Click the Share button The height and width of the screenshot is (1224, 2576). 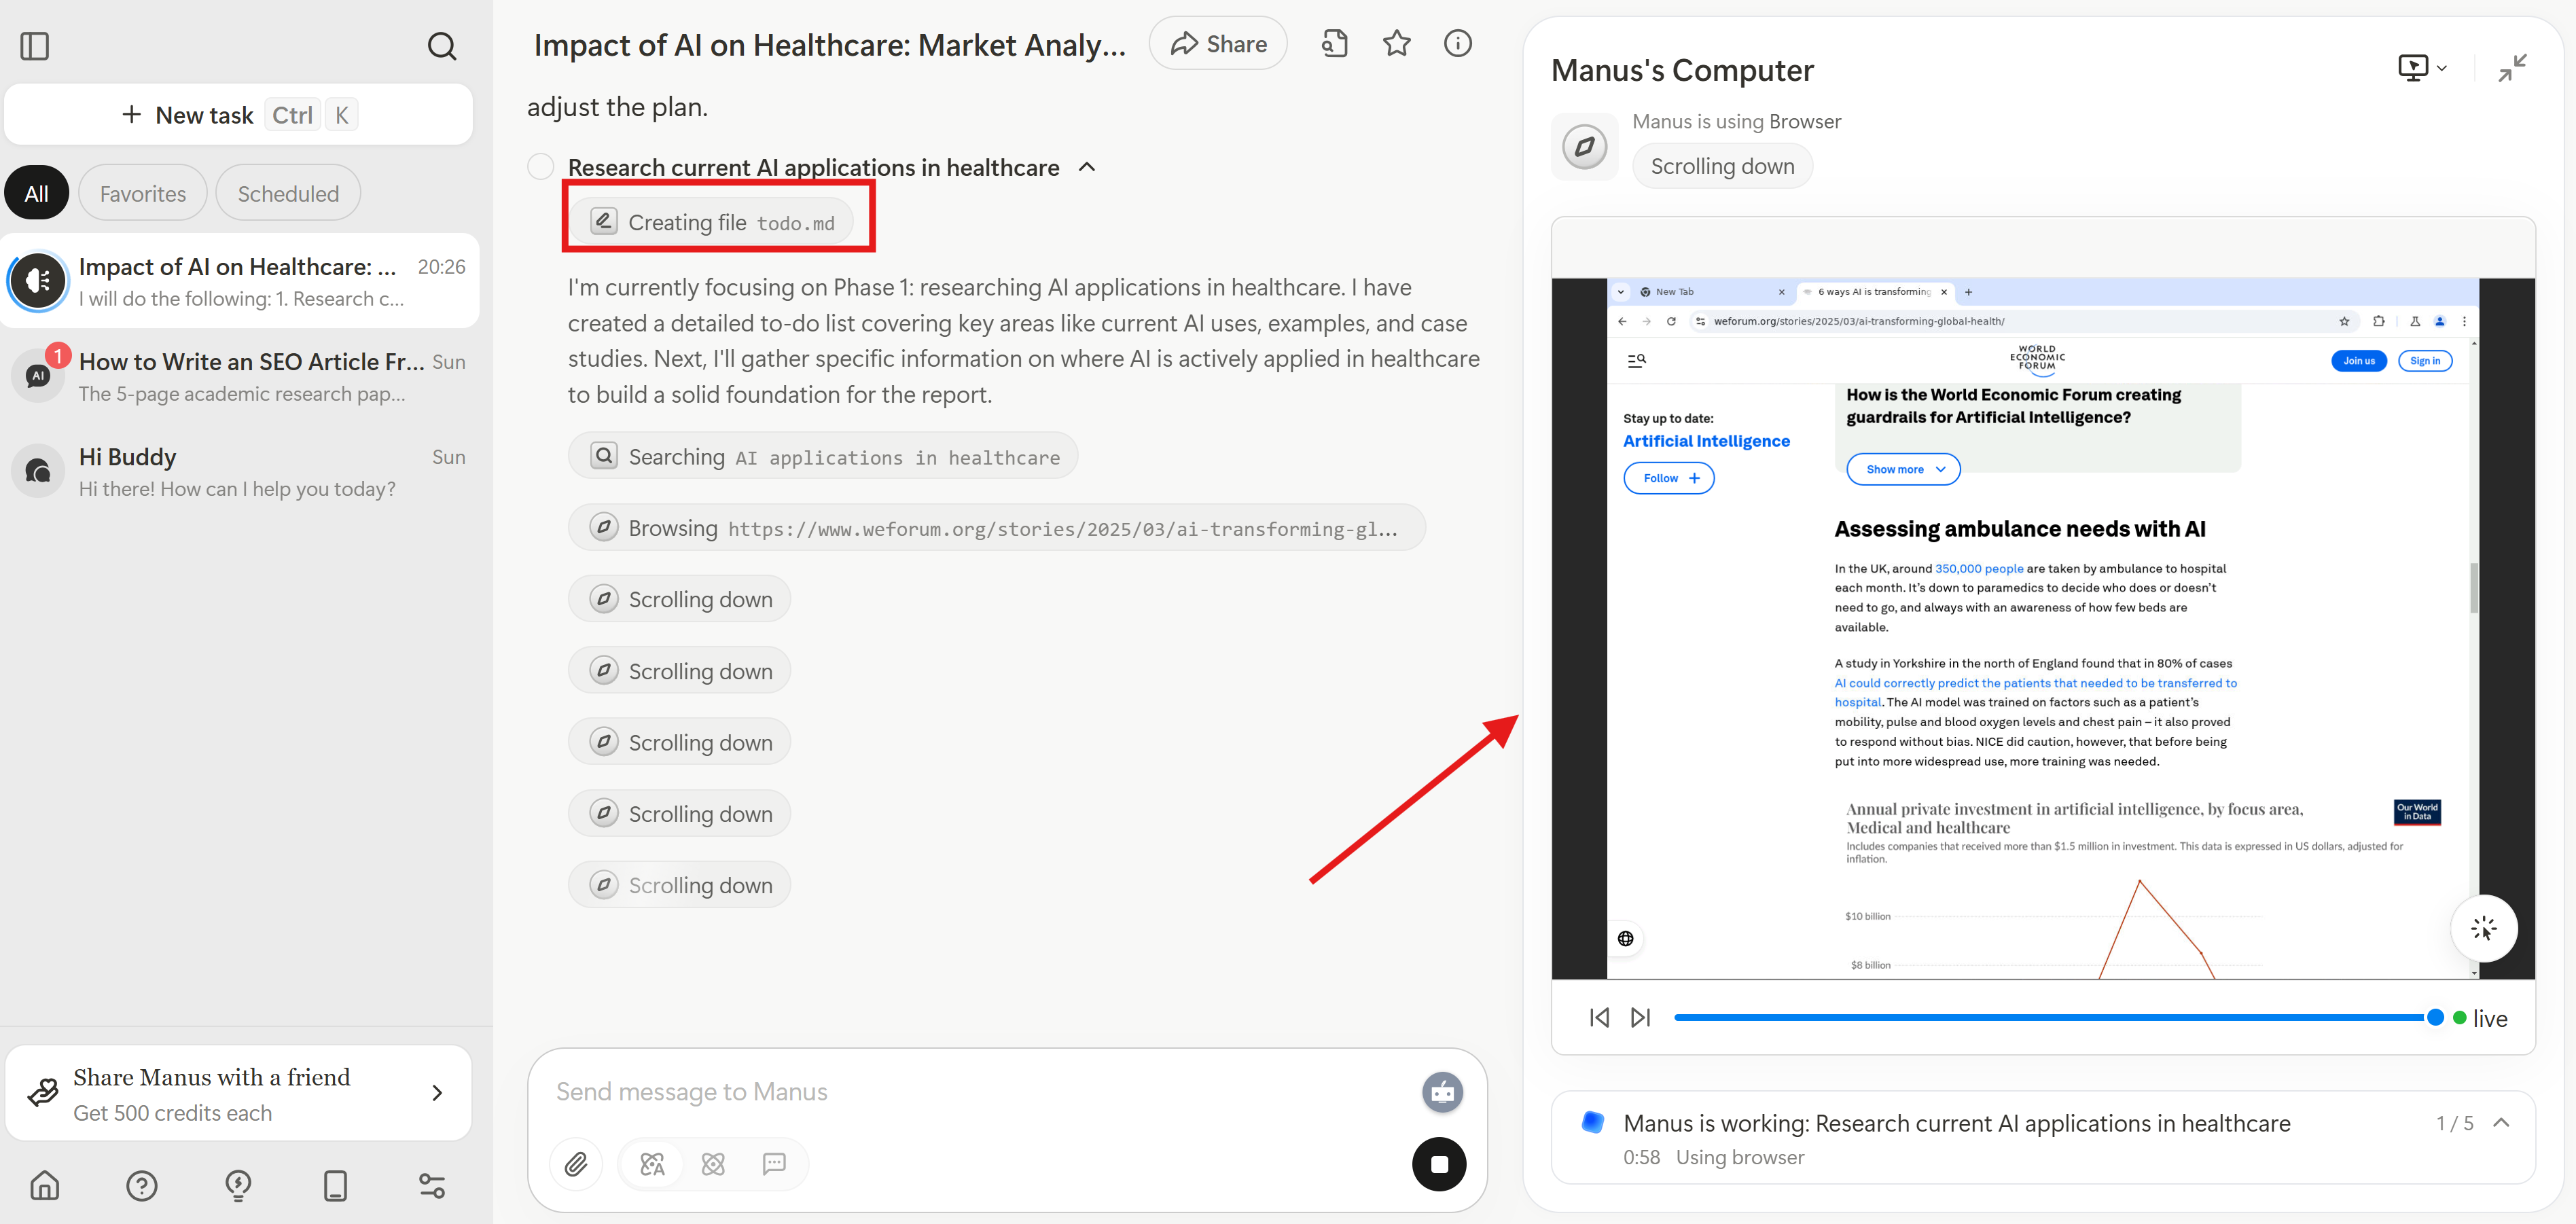(1218, 44)
